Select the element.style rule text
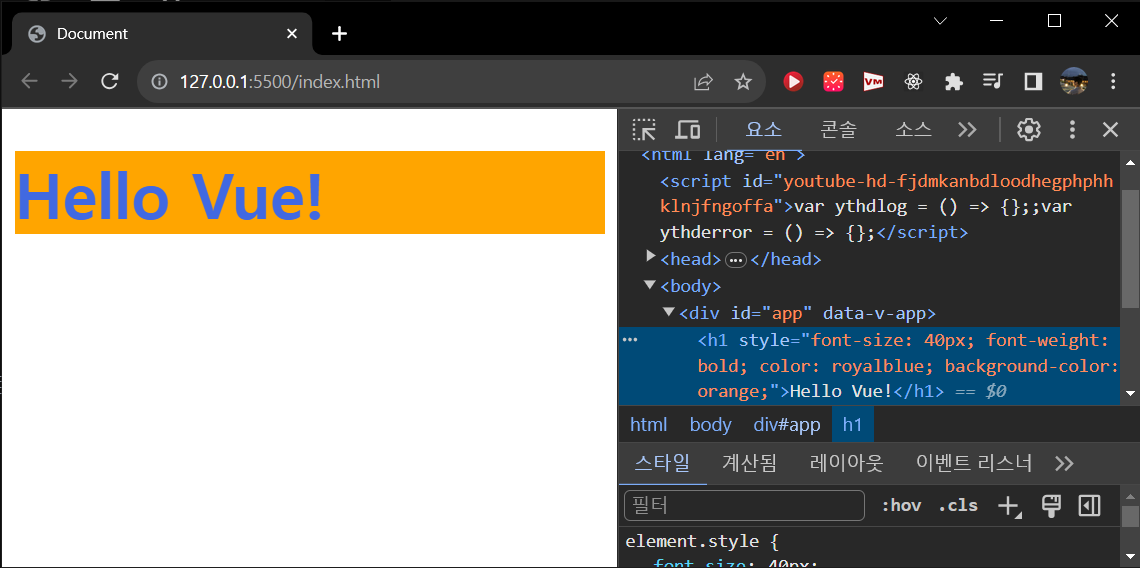Viewport: 1140px width, 568px height. 702,542
